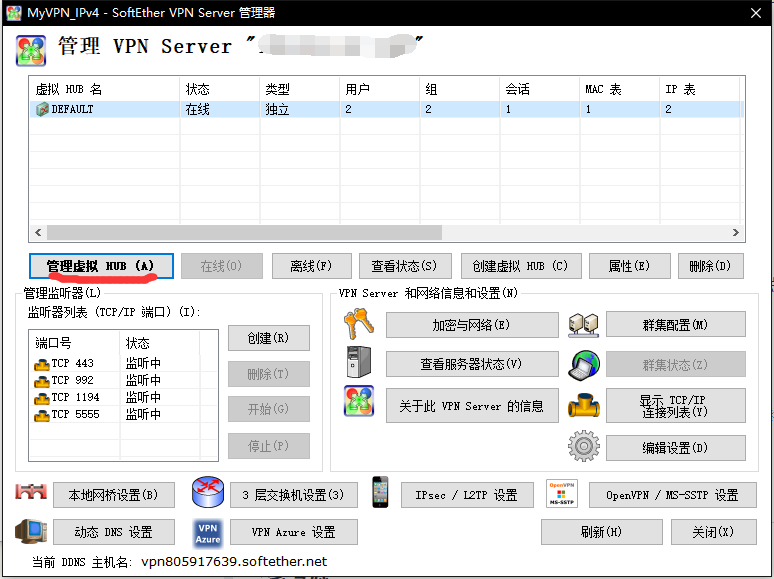Screen dimensions: 774x579
Task: Open 群集配置(M)
Action: tap(675, 324)
